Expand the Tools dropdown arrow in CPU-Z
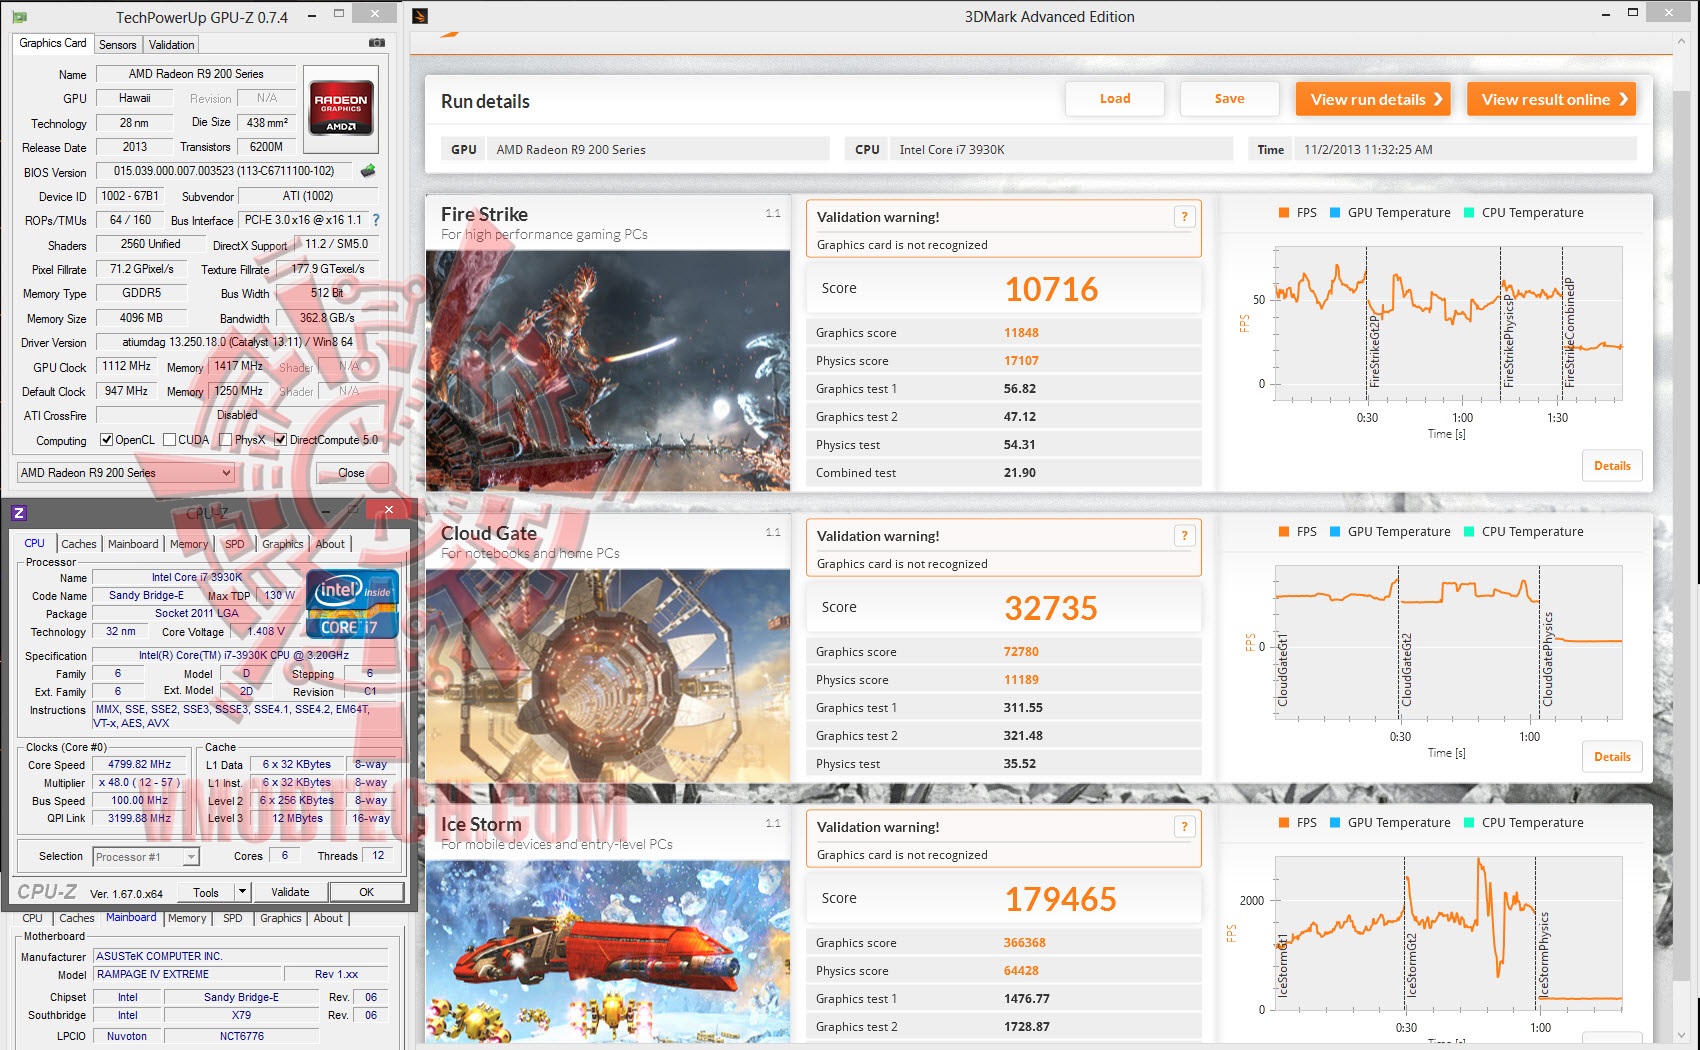Viewport: 1700px width, 1050px height. click(x=242, y=891)
